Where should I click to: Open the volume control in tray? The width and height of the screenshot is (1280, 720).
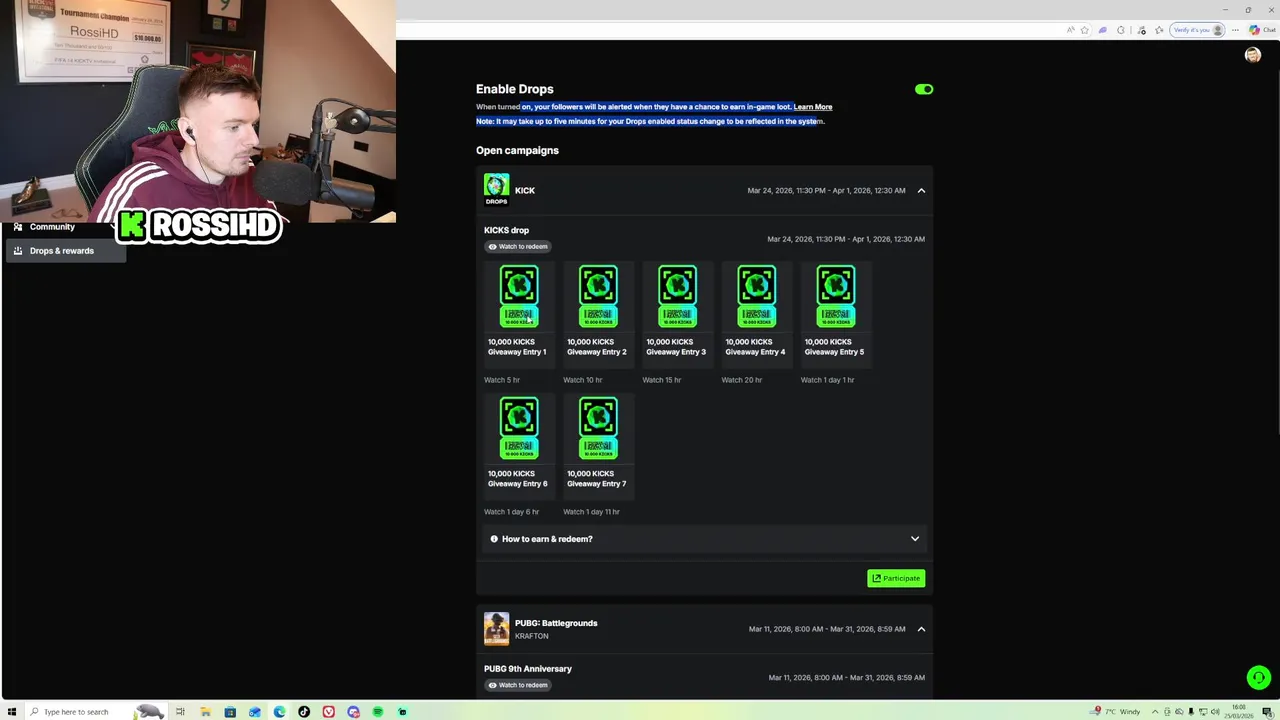[x=1214, y=712]
